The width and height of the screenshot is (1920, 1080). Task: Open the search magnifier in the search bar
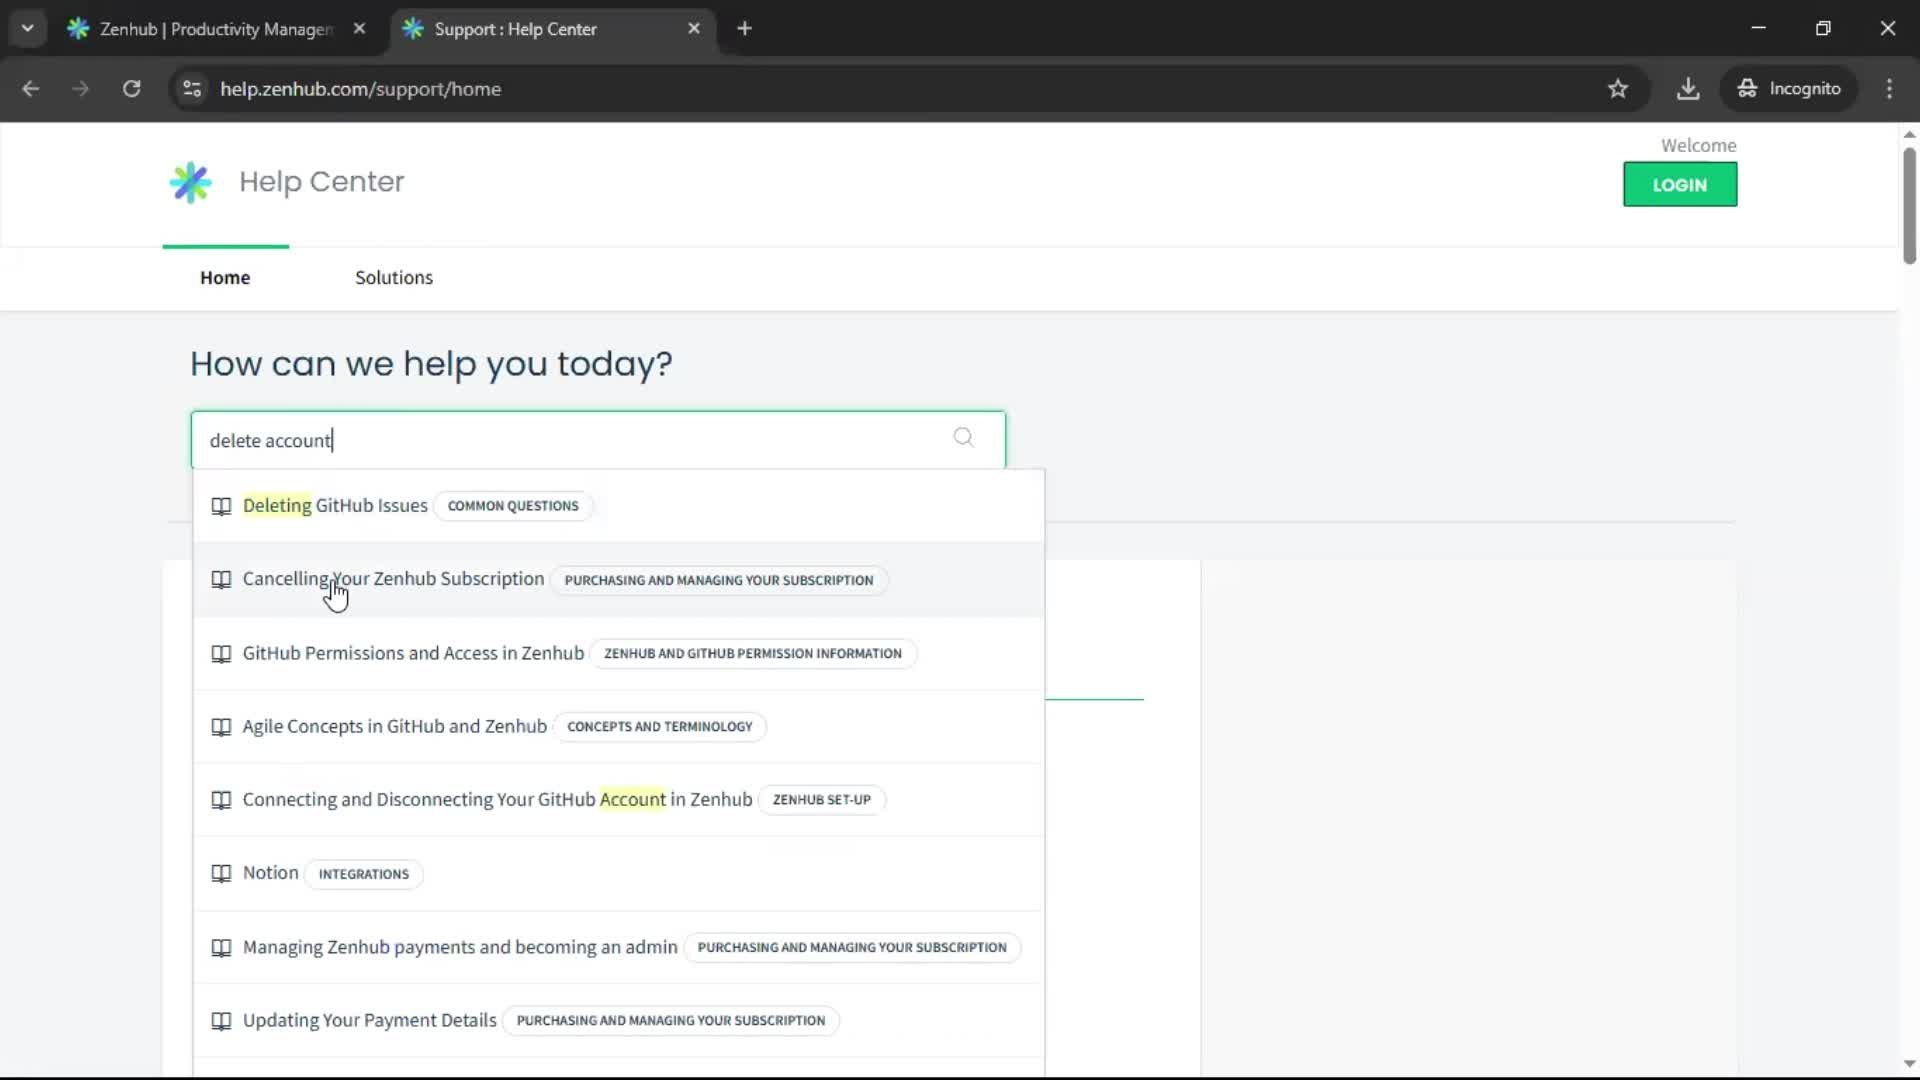963,438
